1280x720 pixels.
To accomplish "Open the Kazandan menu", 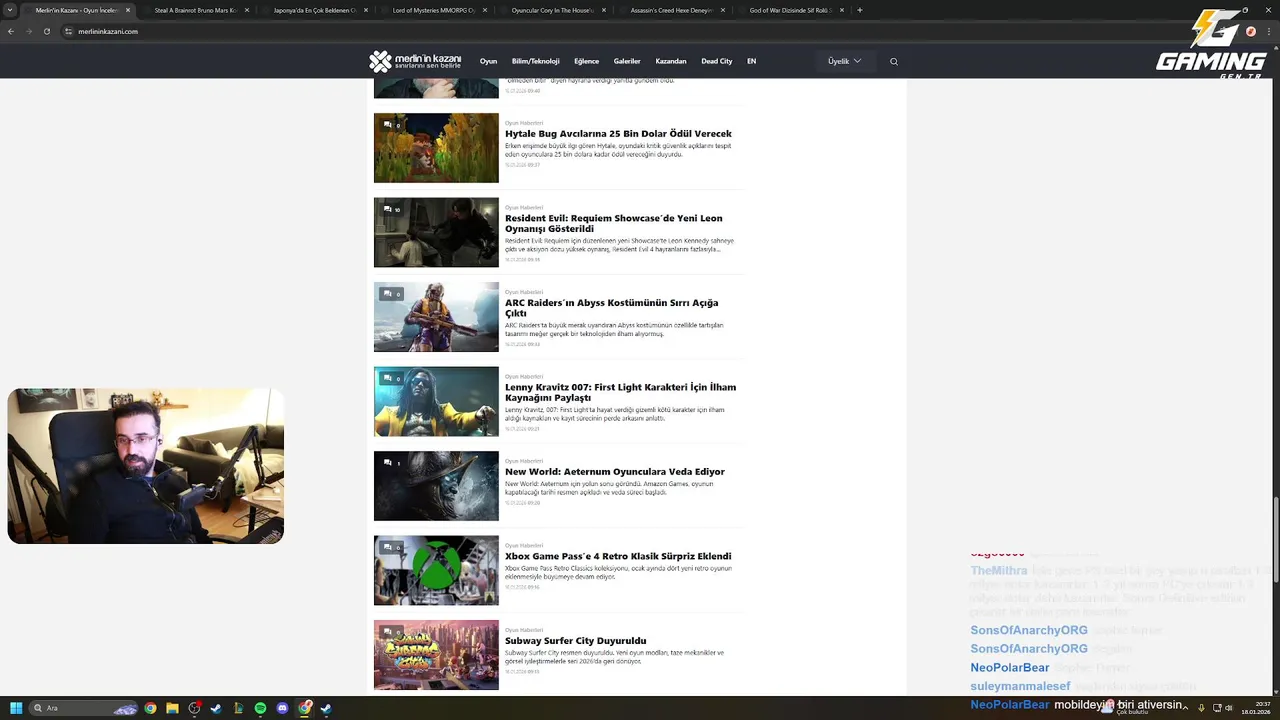I will [x=671, y=61].
